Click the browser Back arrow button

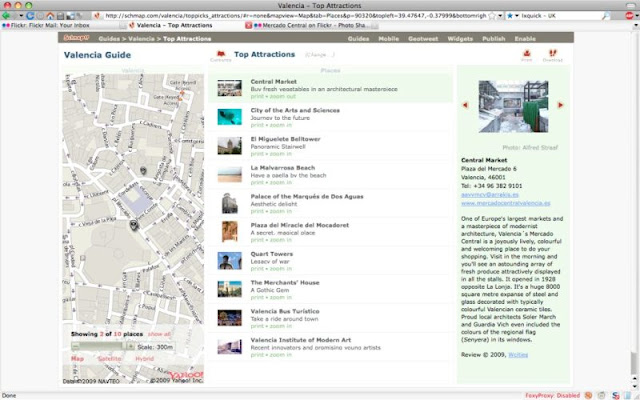click(6, 16)
